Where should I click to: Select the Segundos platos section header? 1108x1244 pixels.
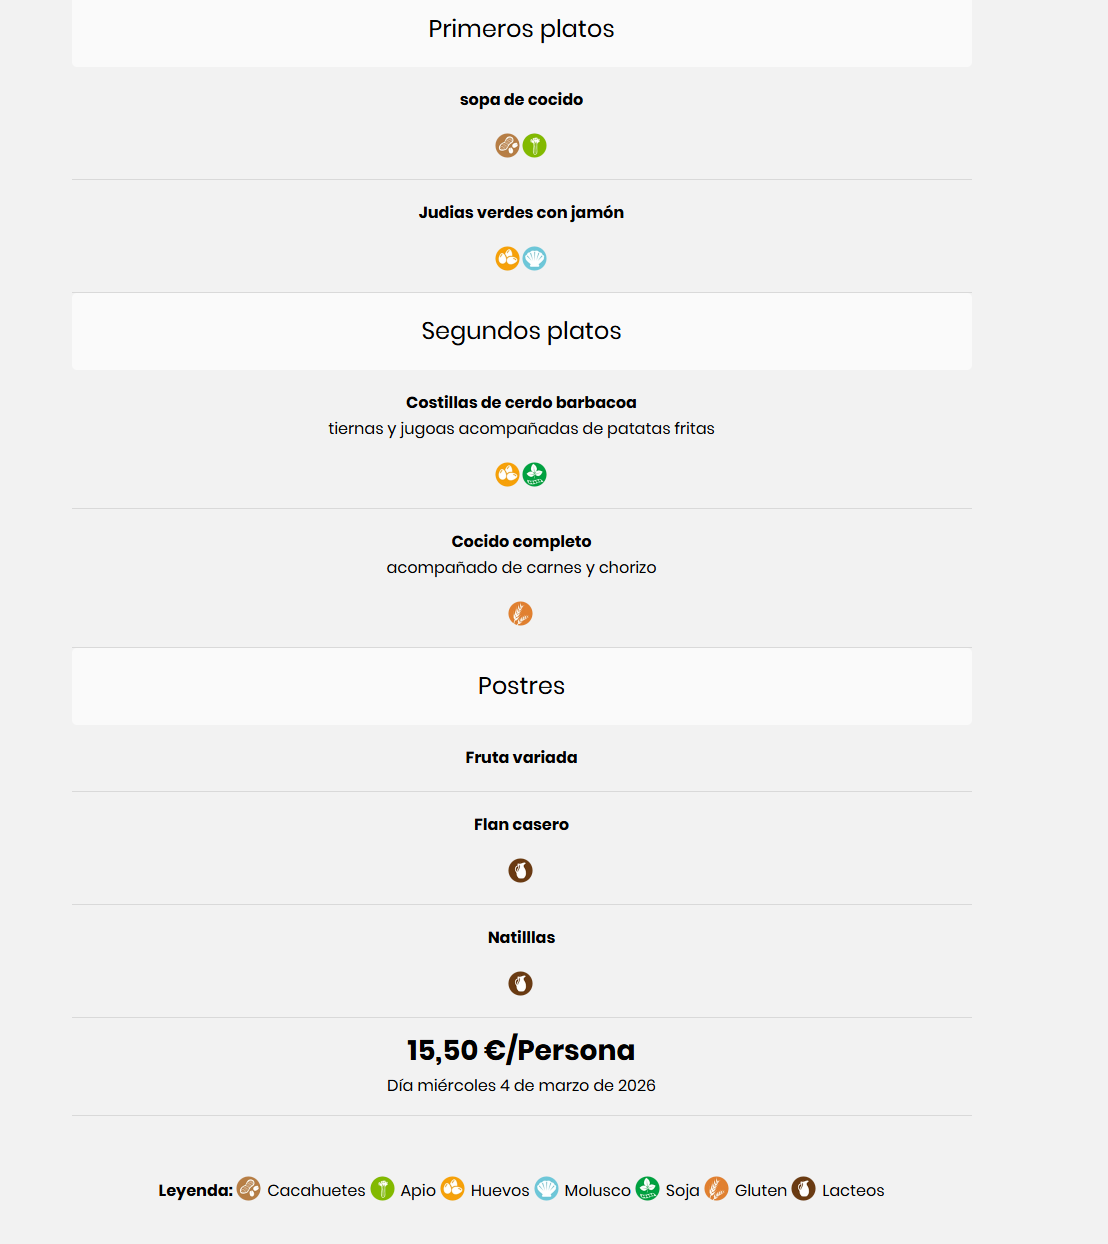coord(521,331)
